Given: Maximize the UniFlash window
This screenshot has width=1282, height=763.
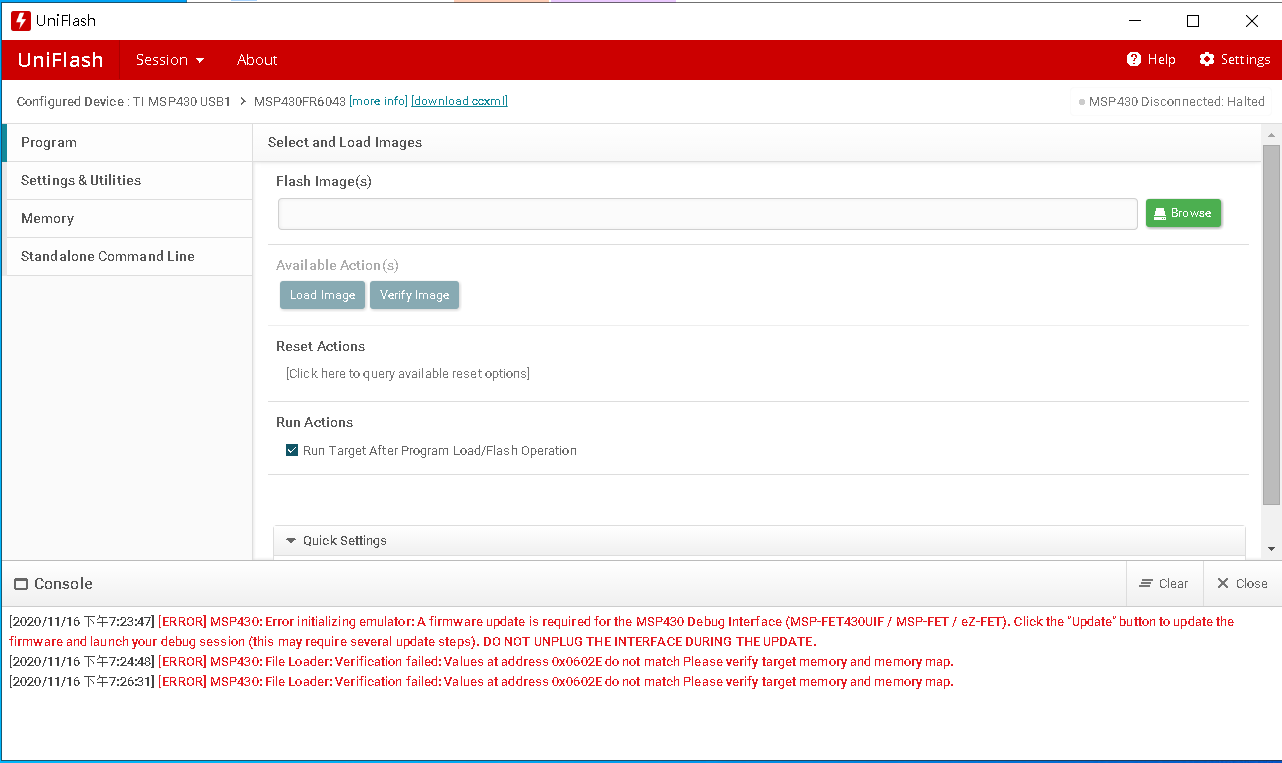Looking at the screenshot, I should coord(1193,21).
